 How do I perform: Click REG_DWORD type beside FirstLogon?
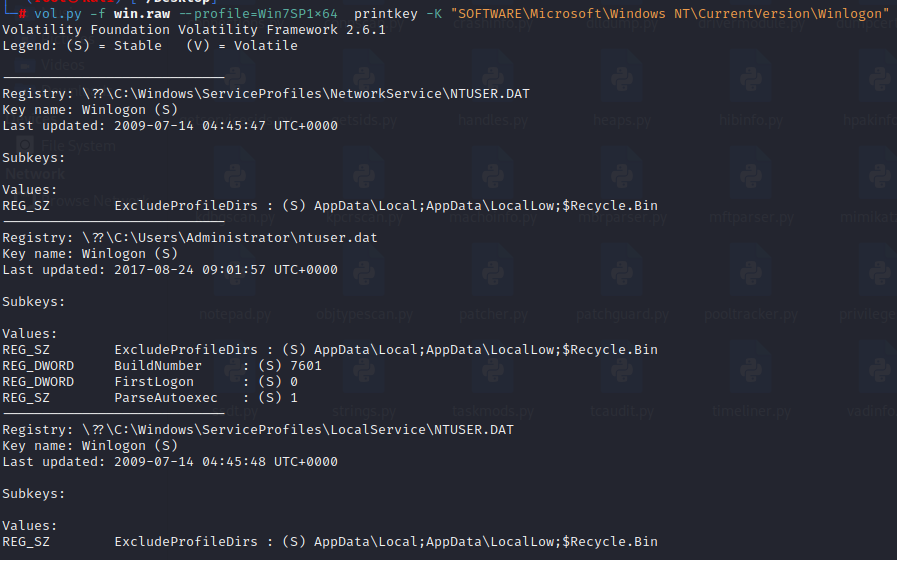click(x=38, y=382)
